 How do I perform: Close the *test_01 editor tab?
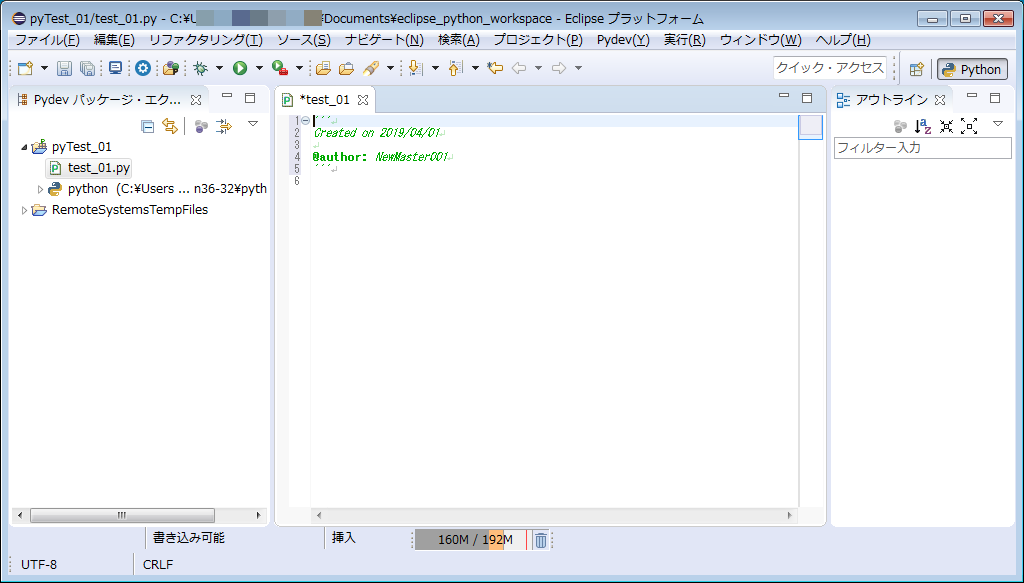pyautogui.click(x=363, y=100)
